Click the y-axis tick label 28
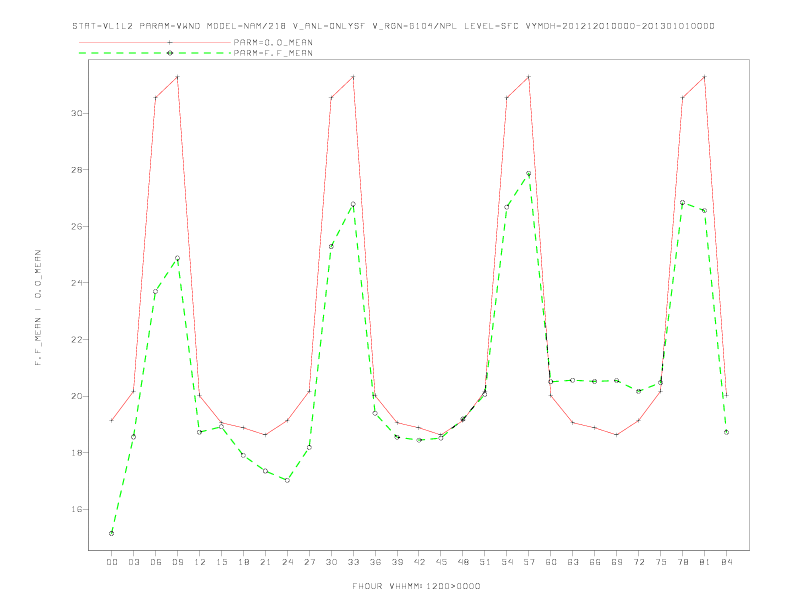 tap(76, 170)
